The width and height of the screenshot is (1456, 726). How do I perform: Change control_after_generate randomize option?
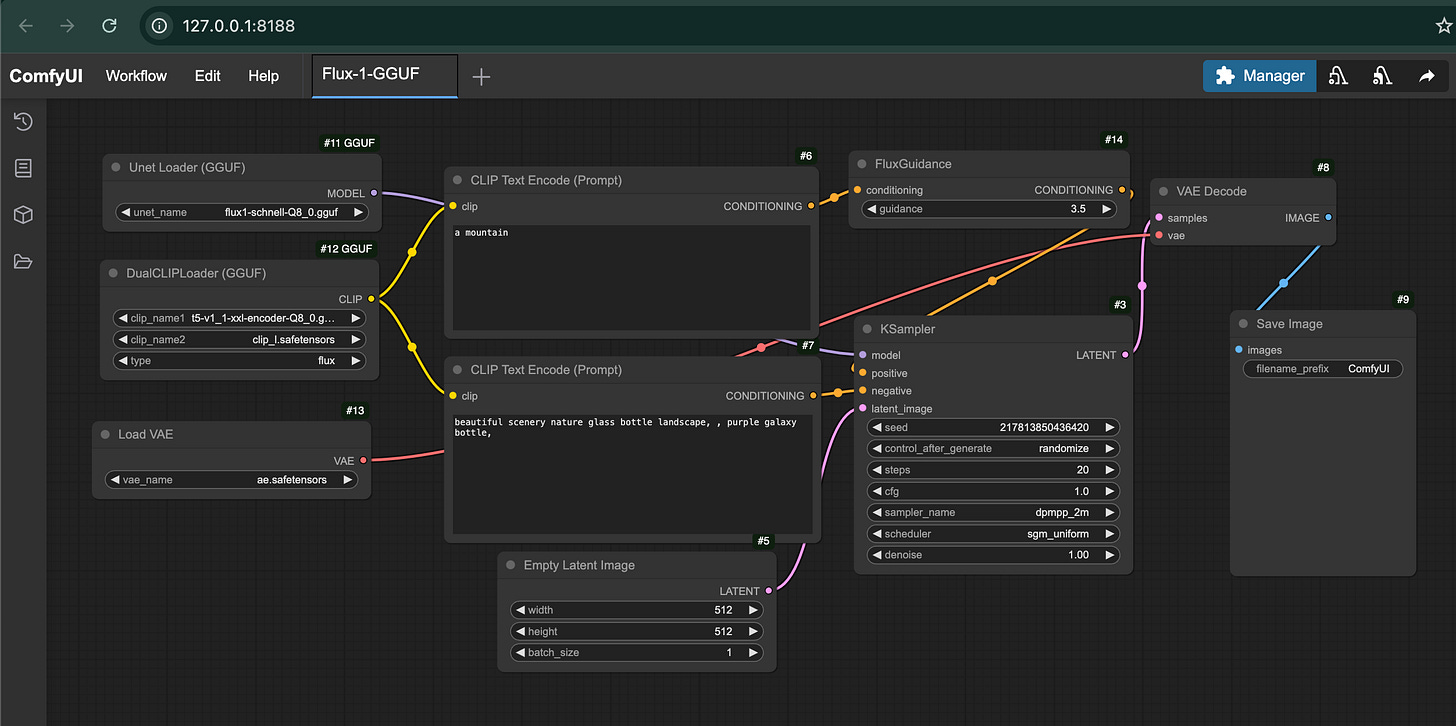[x=992, y=449]
